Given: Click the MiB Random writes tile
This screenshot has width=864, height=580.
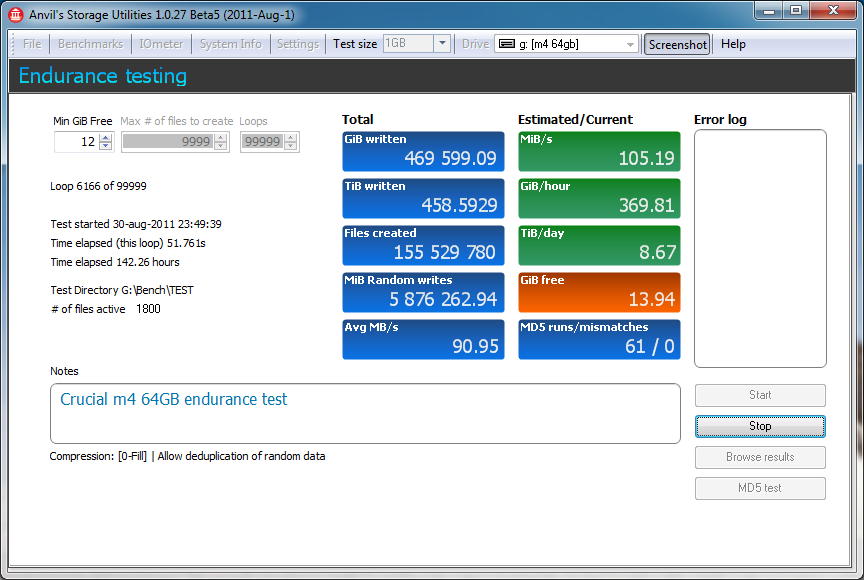Looking at the screenshot, I should (x=423, y=292).
